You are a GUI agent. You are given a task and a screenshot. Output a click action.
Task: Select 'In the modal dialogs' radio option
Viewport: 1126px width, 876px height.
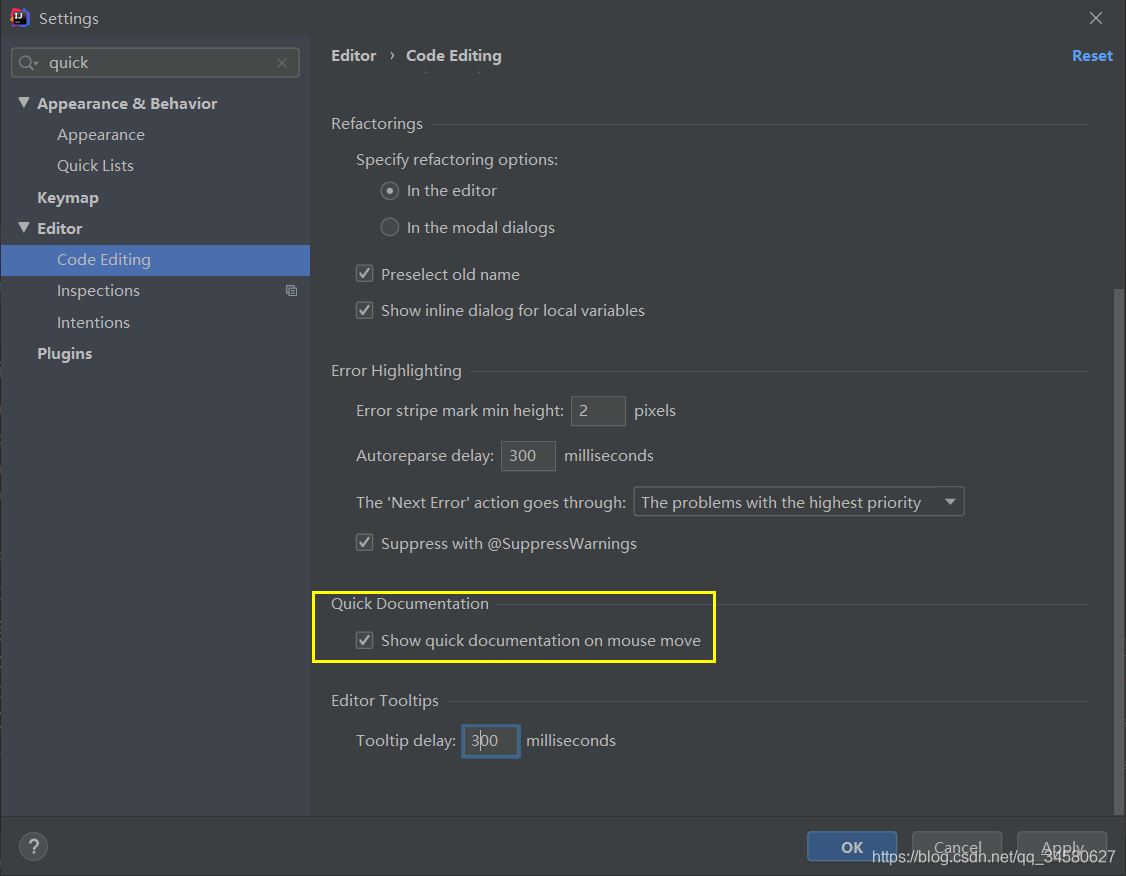[x=390, y=228]
